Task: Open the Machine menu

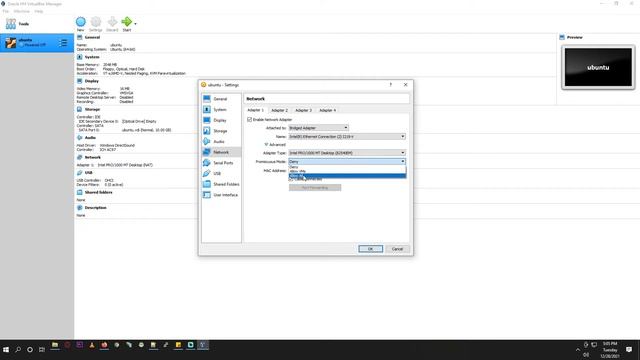Action: [x=22, y=11]
